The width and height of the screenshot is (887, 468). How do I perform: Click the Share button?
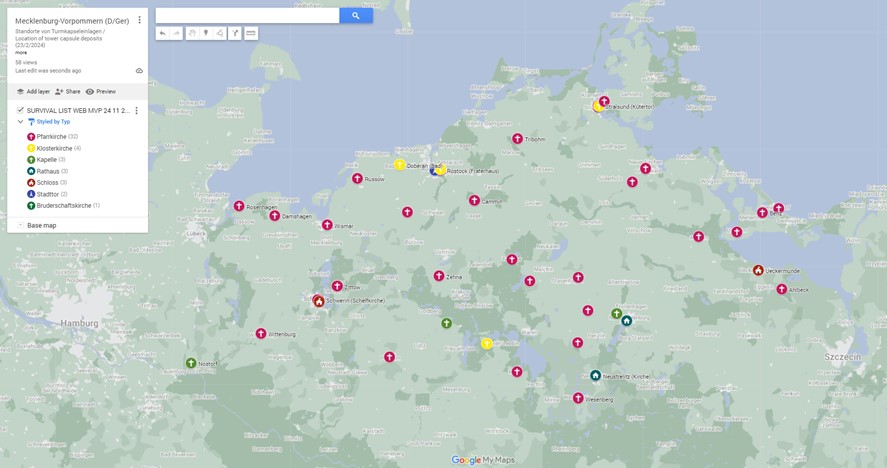[x=67, y=91]
